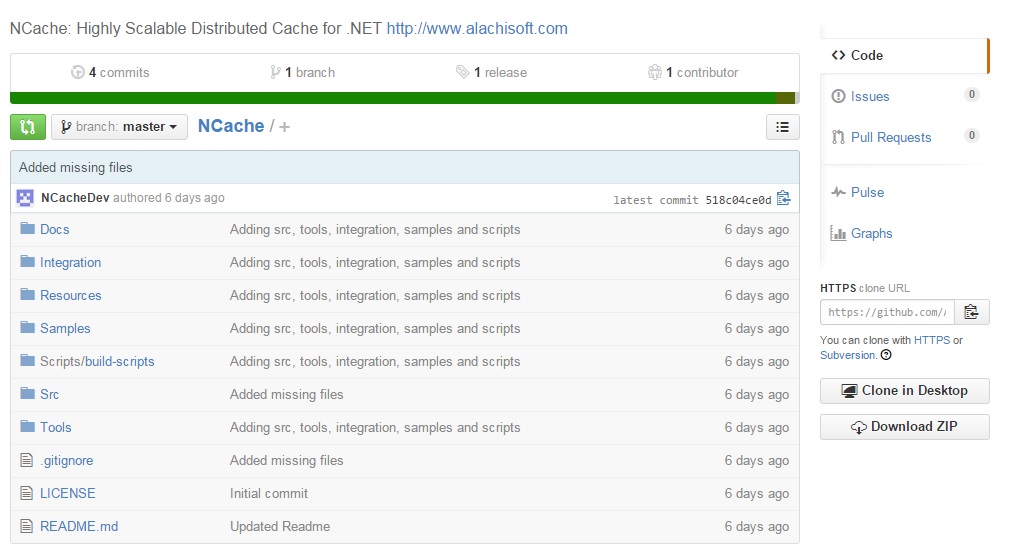Click the Pull Requests count badge
1012x550 pixels.
[971, 136]
